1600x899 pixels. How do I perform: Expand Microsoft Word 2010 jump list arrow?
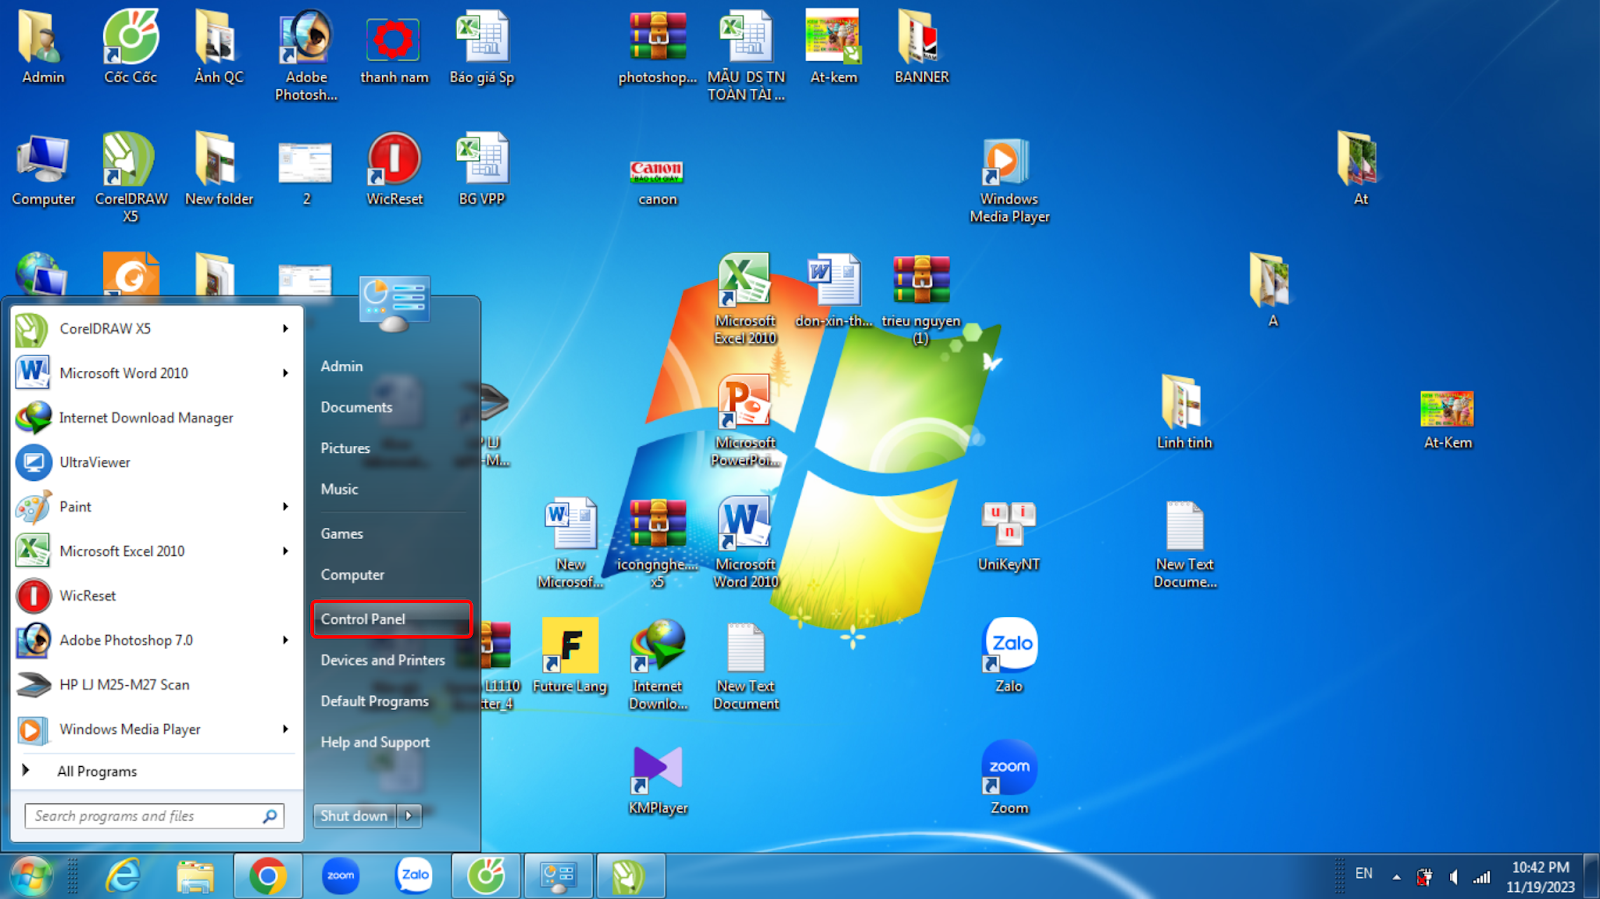coord(285,373)
